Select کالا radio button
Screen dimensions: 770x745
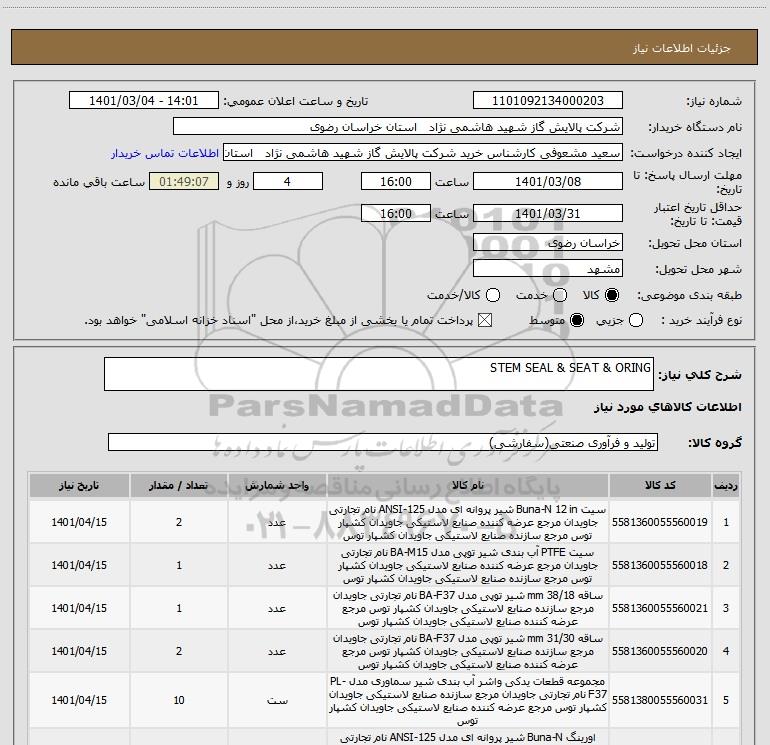pos(612,295)
